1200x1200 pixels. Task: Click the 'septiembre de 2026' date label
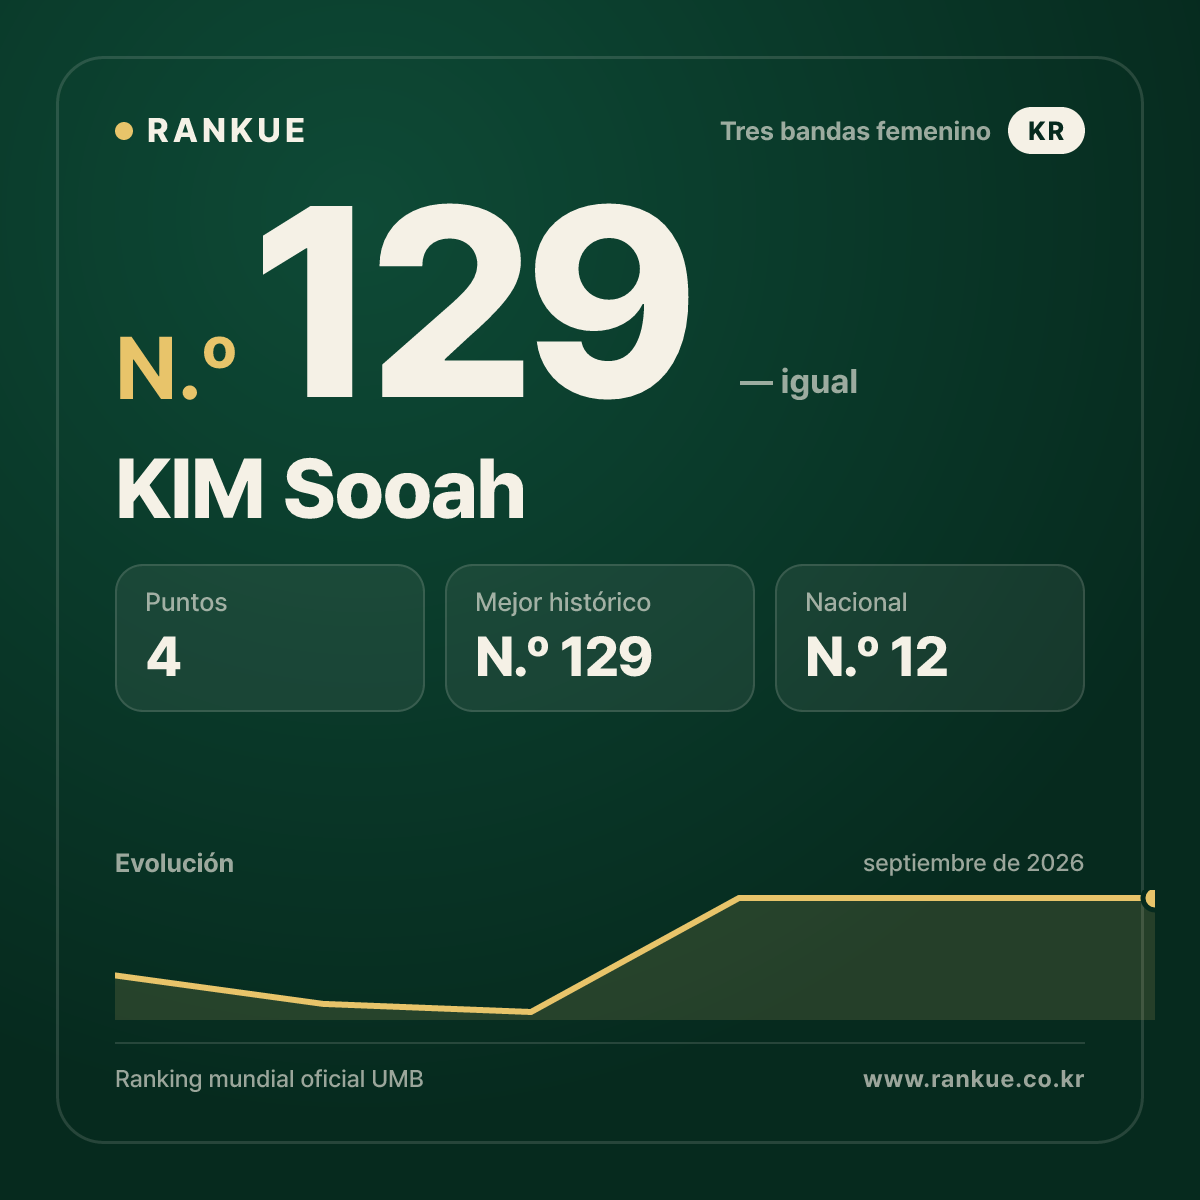click(973, 863)
